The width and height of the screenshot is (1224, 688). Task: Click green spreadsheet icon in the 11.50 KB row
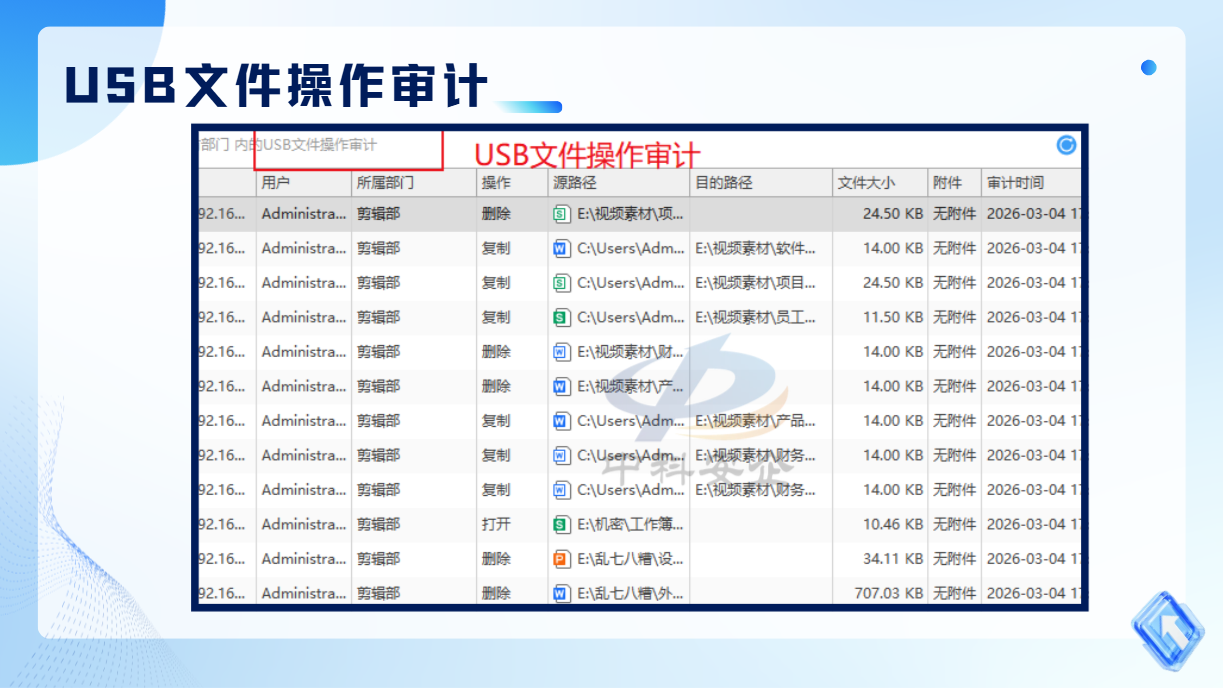point(561,317)
